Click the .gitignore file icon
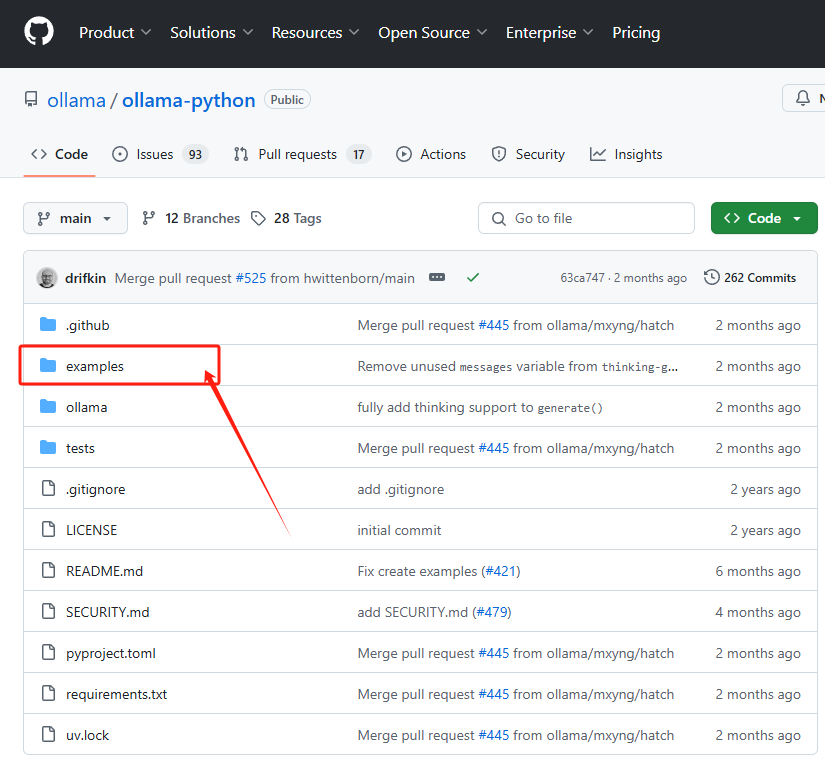This screenshot has height=771, width=825. (48, 488)
